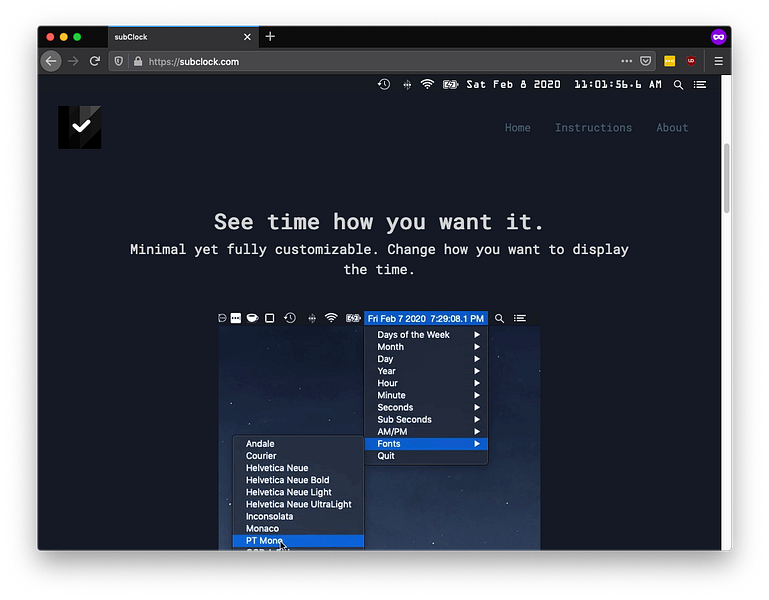Choose the plain Helvetica Neue font
This screenshot has width=769, height=600.
coord(298,468)
